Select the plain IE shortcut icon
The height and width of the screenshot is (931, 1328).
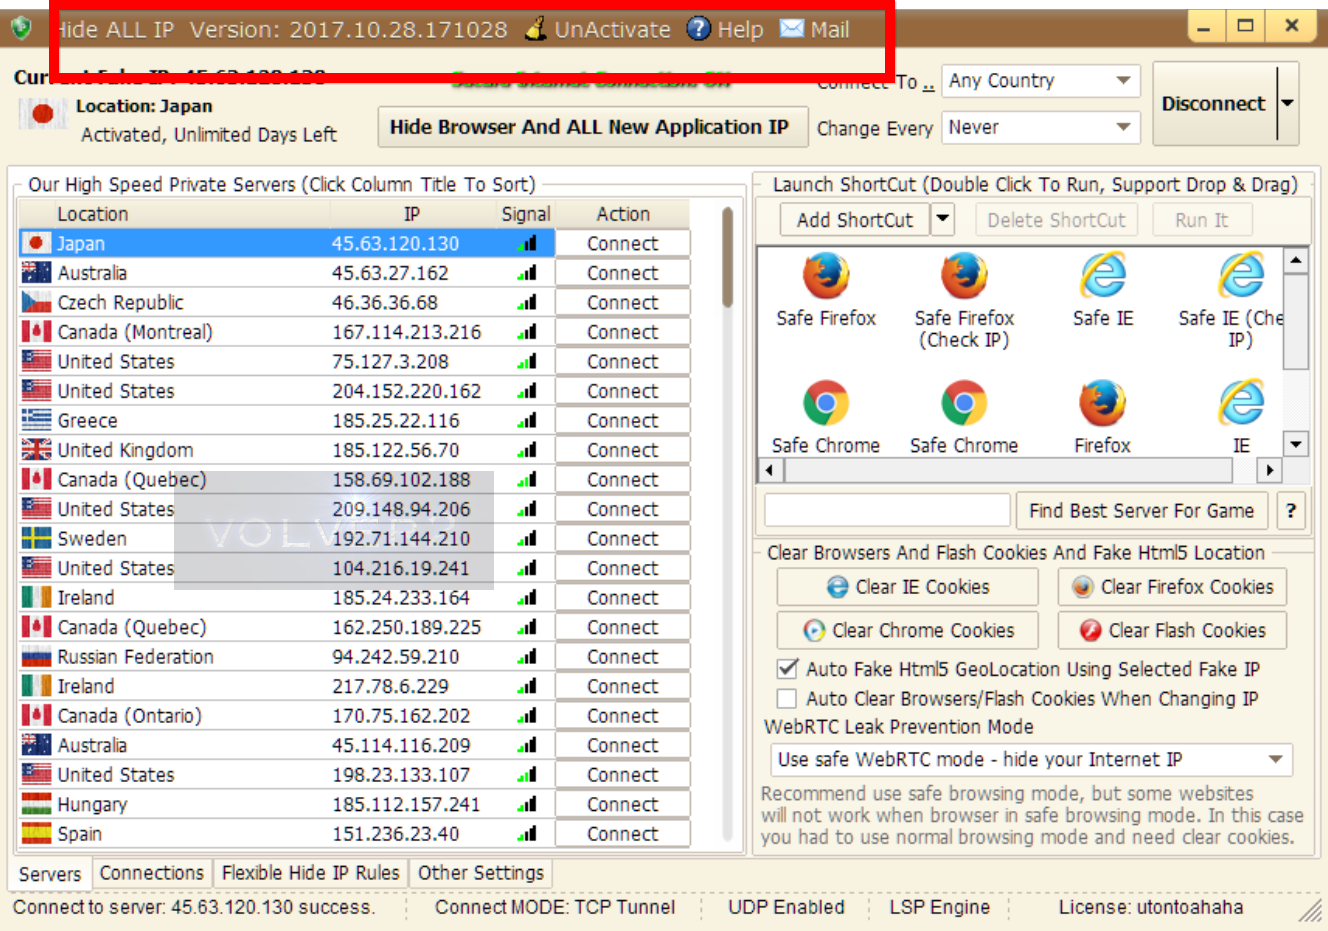(1241, 404)
